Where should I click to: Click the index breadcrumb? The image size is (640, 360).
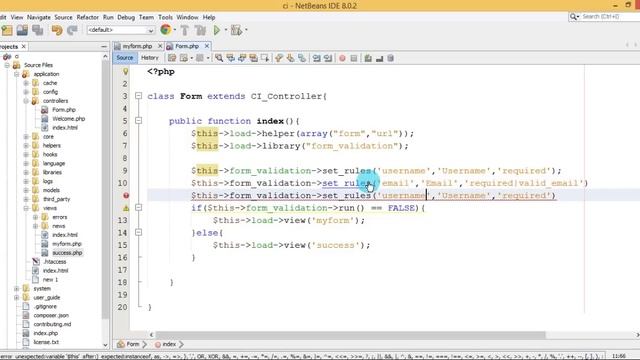point(169,344)
